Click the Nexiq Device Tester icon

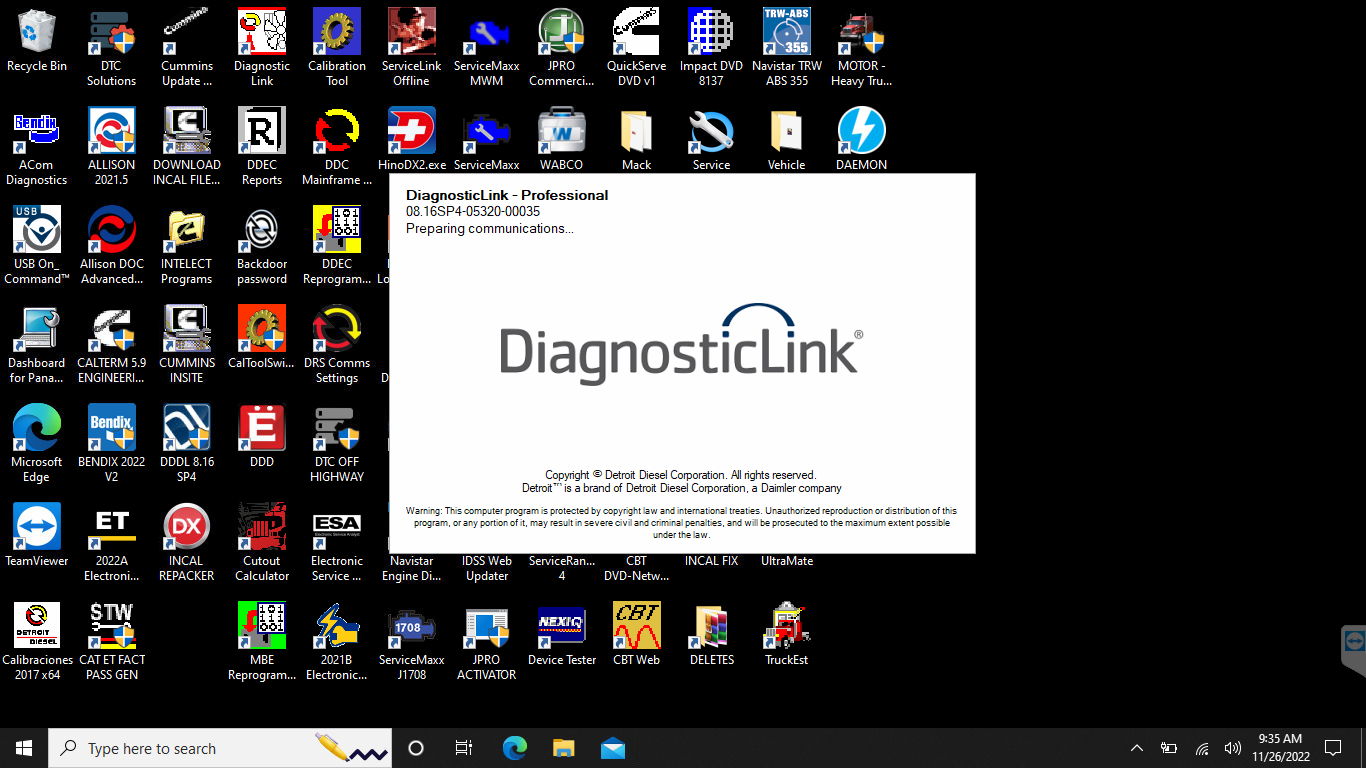(562, 627)
